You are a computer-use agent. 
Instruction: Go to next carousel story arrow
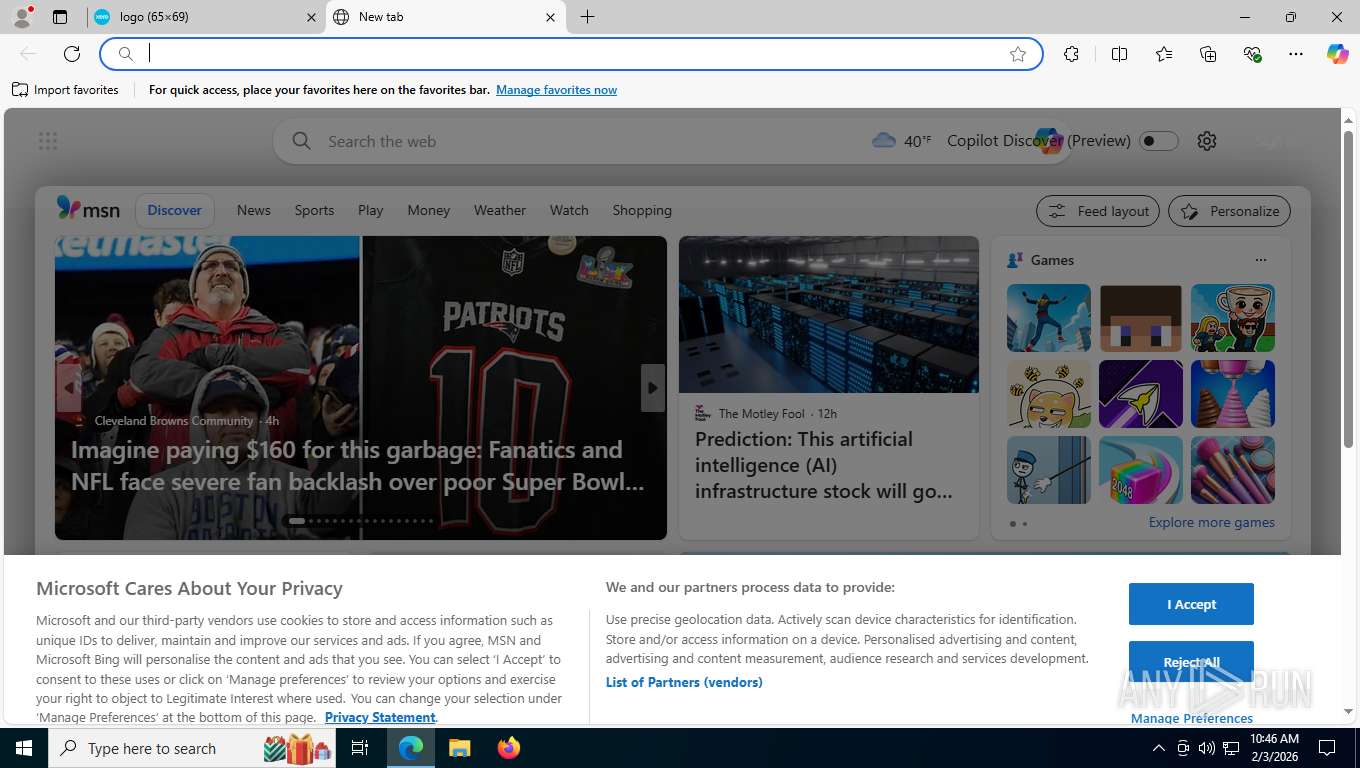pos(653,388)
